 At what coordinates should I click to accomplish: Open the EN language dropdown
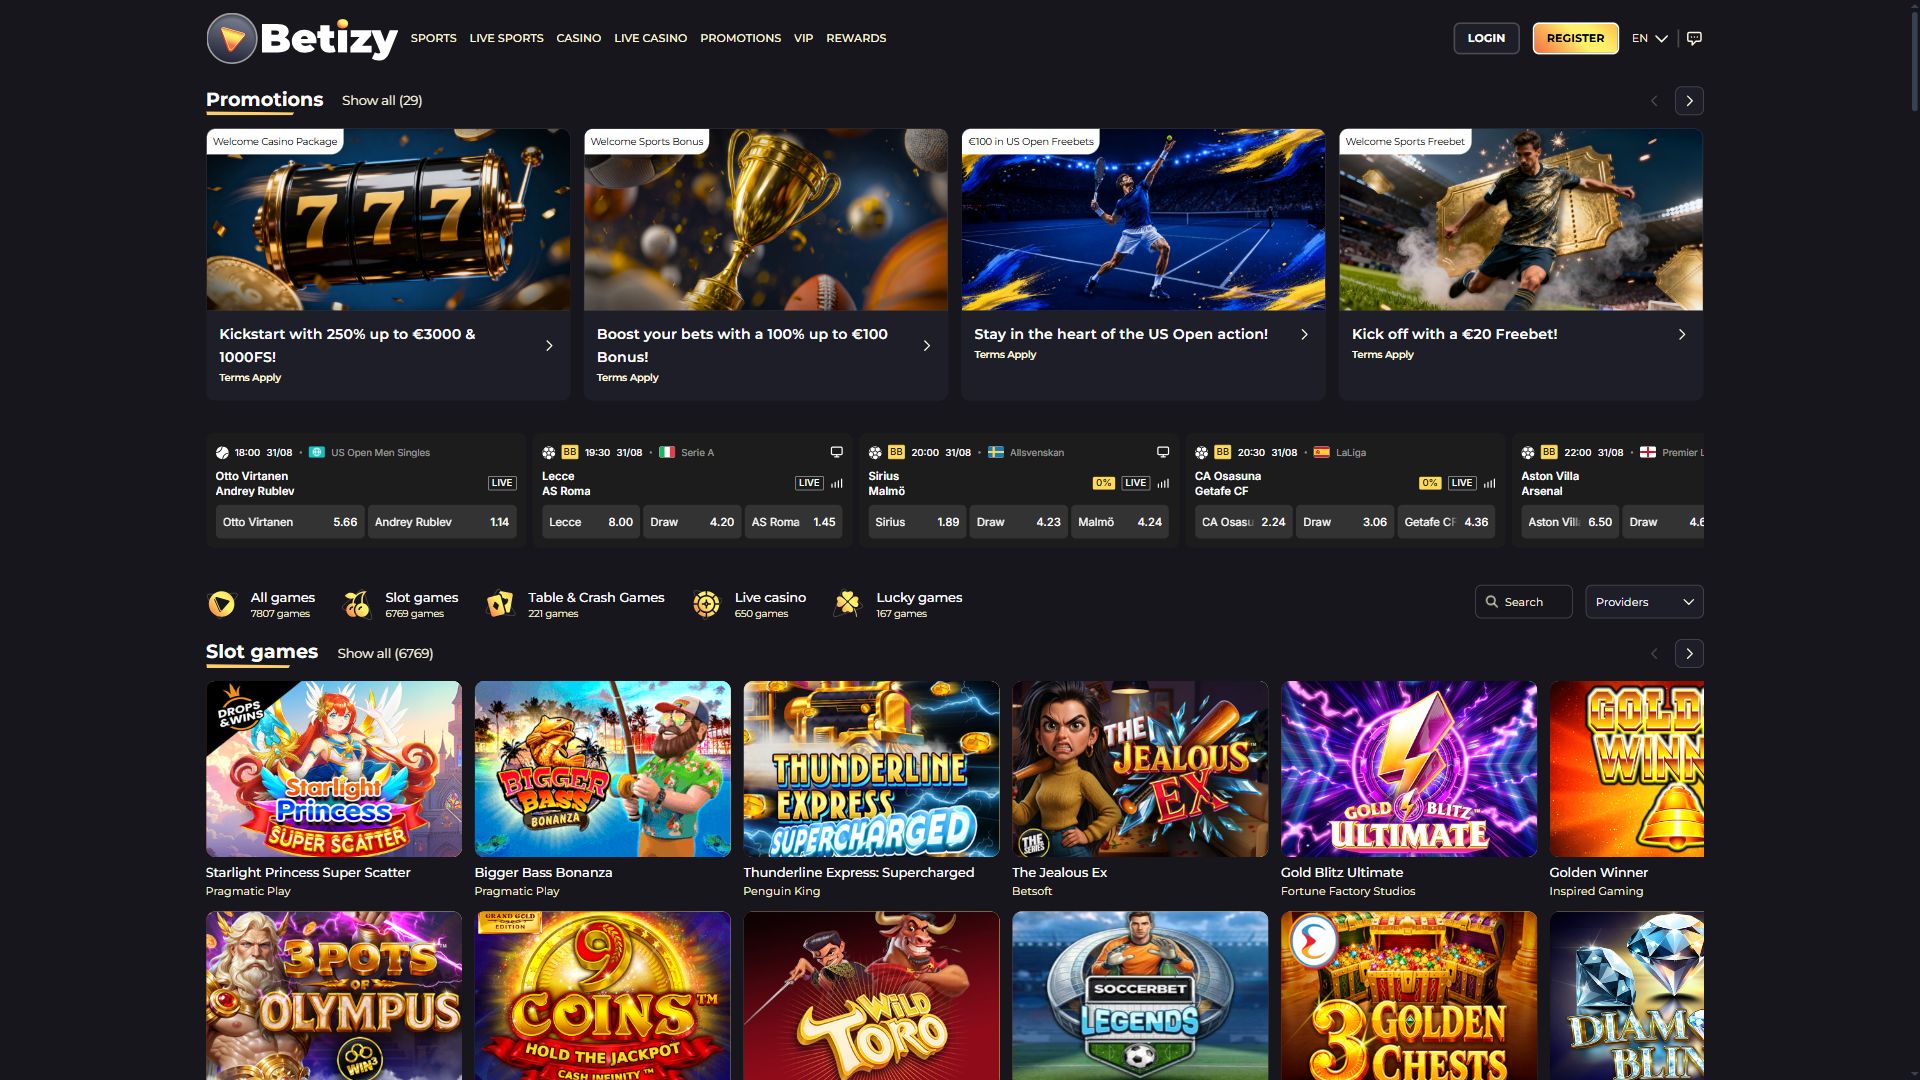pyautogui.click(x=1650, y=38)
